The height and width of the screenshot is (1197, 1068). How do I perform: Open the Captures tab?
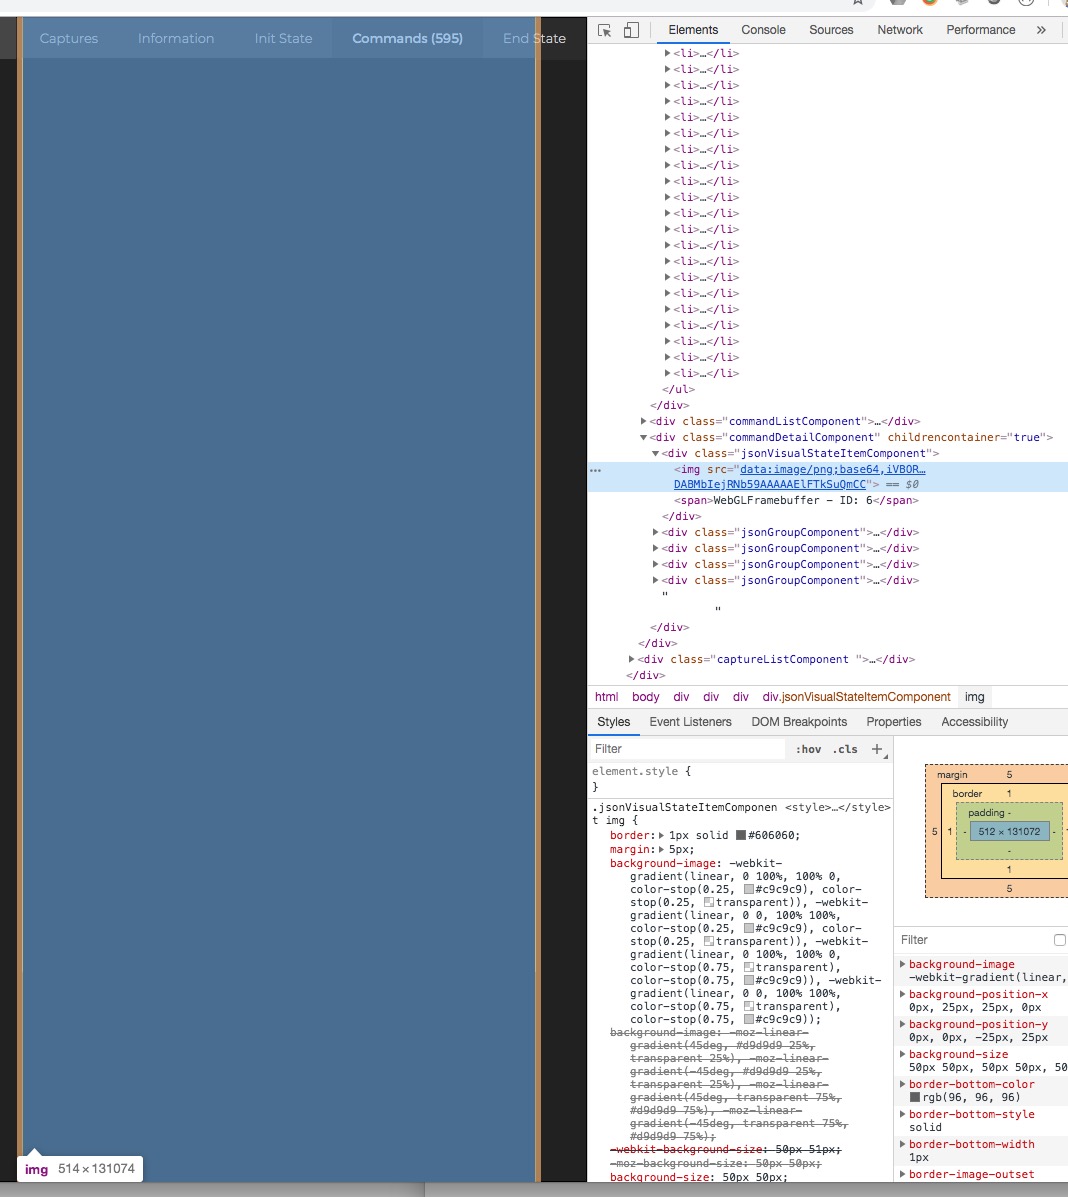pyautogui.click(x=68, y=38)
